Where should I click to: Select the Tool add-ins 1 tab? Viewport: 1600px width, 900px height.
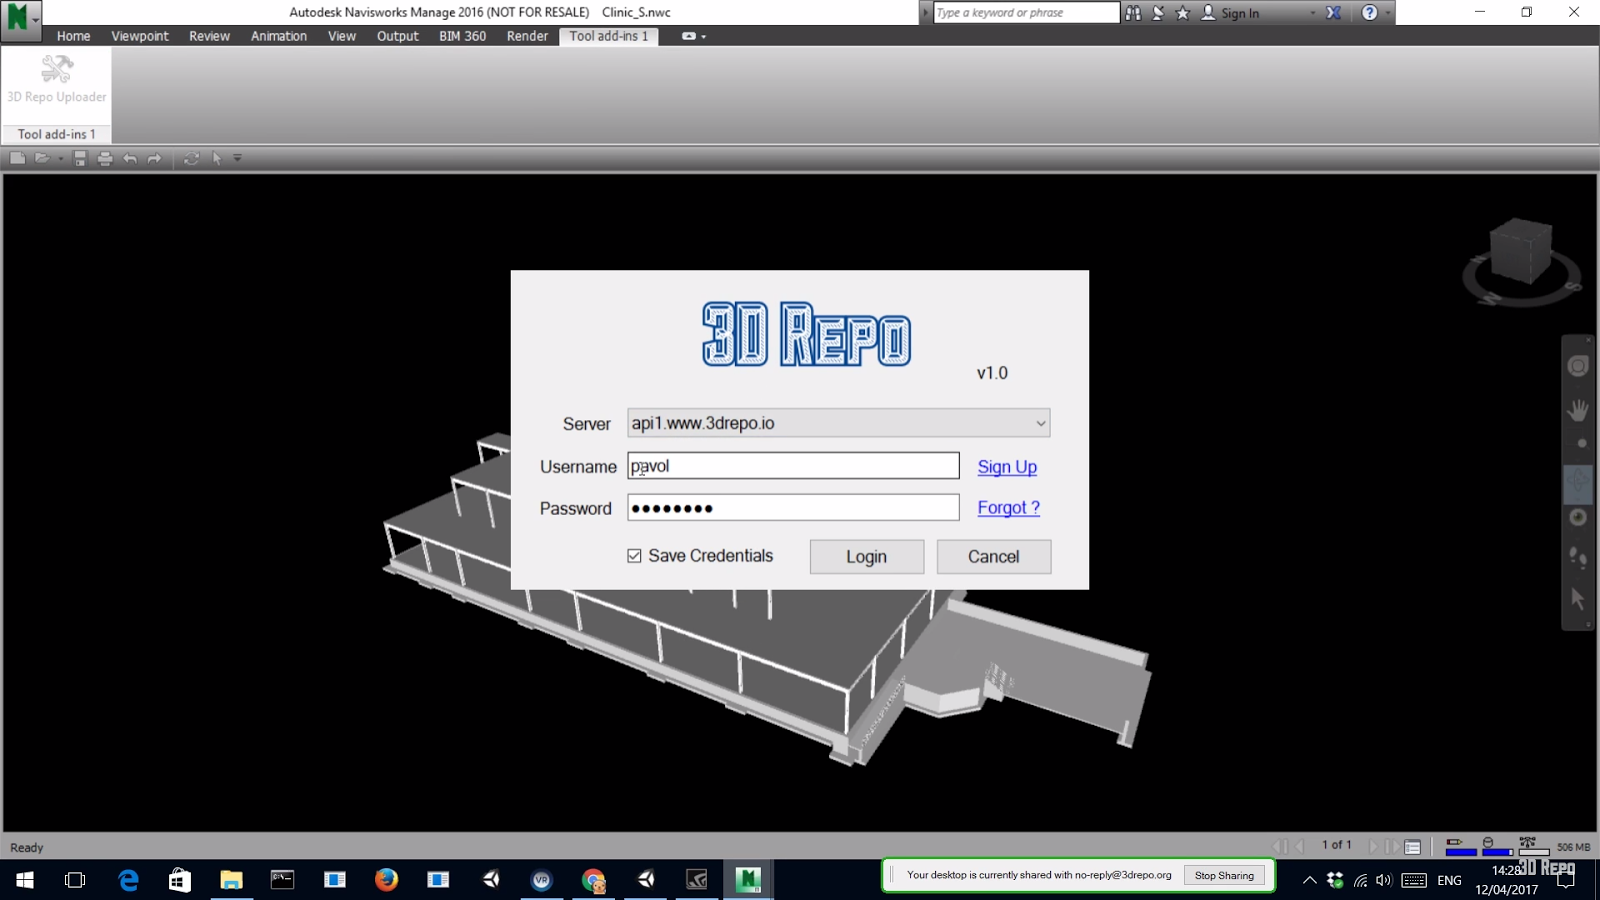(x=609, y=36)
